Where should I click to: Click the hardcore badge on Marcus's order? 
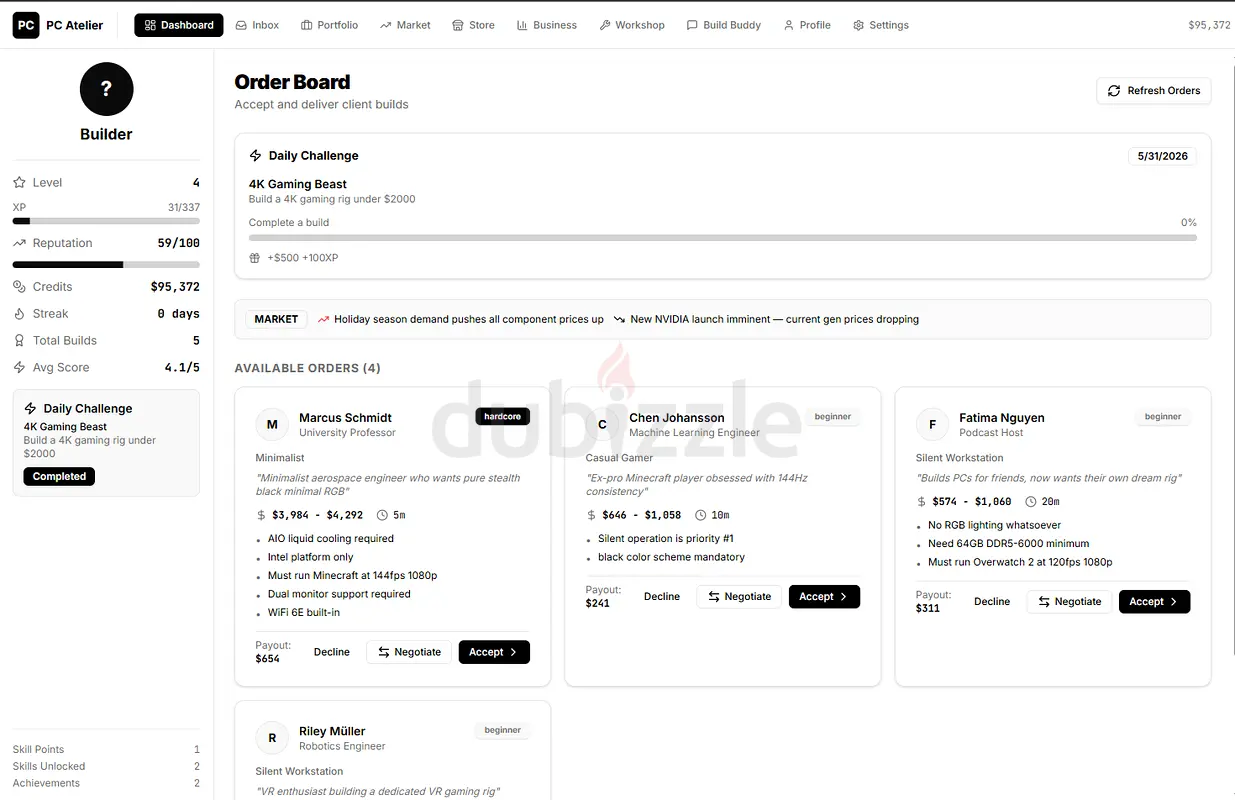(502, 417)
